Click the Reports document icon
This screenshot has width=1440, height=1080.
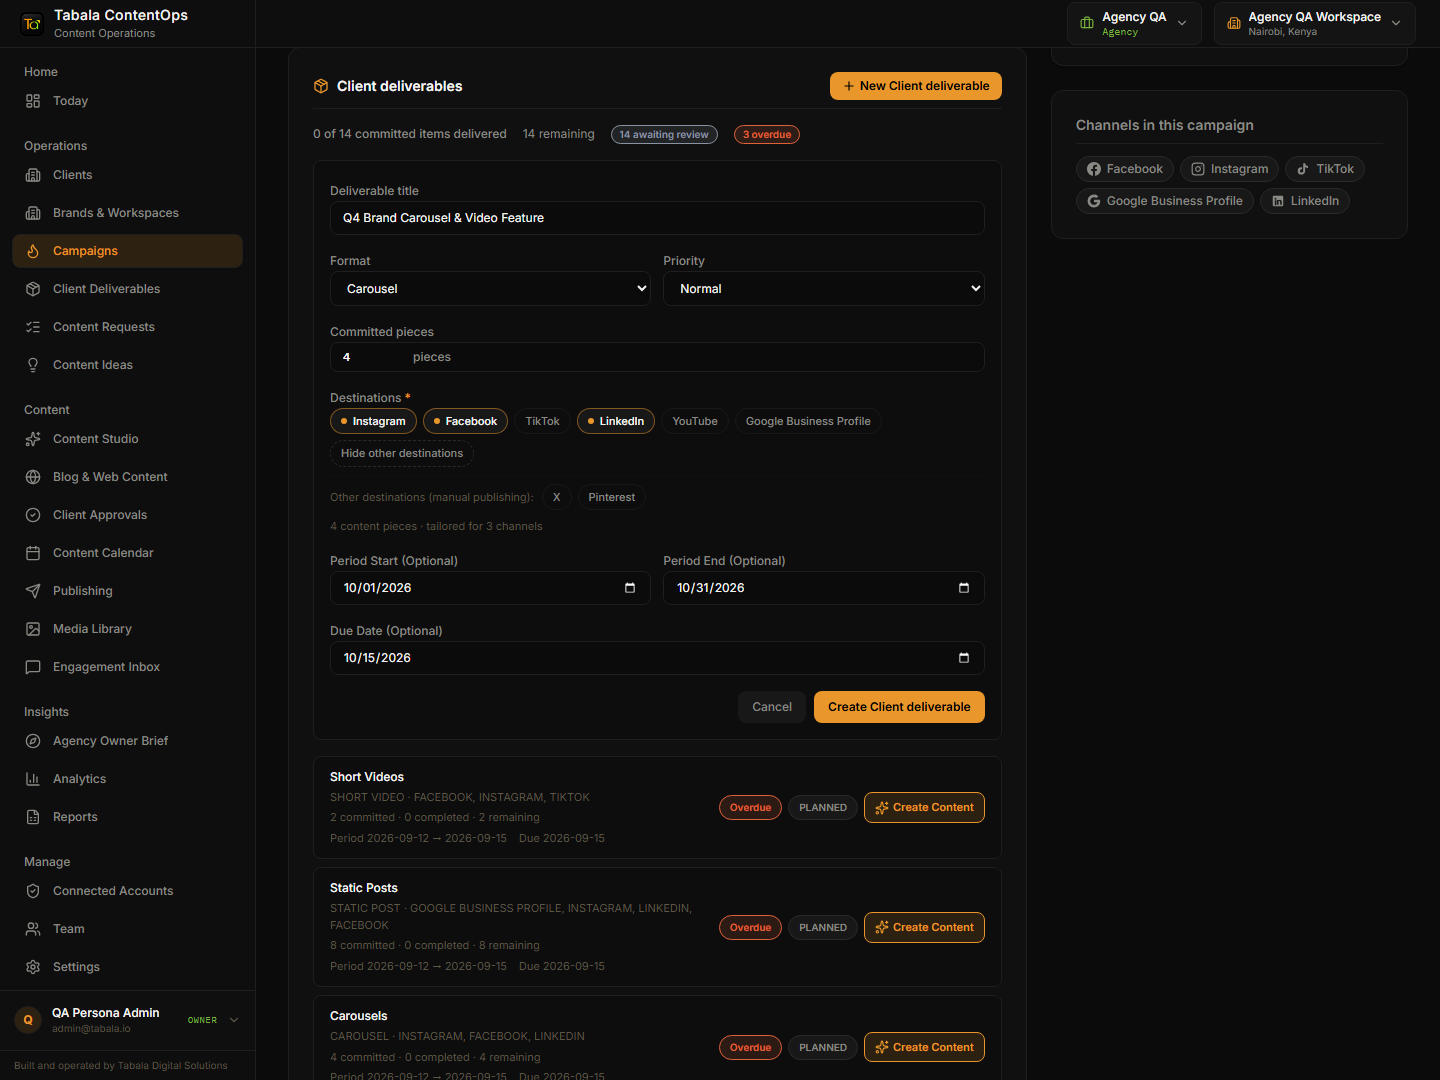pos(33,817)
